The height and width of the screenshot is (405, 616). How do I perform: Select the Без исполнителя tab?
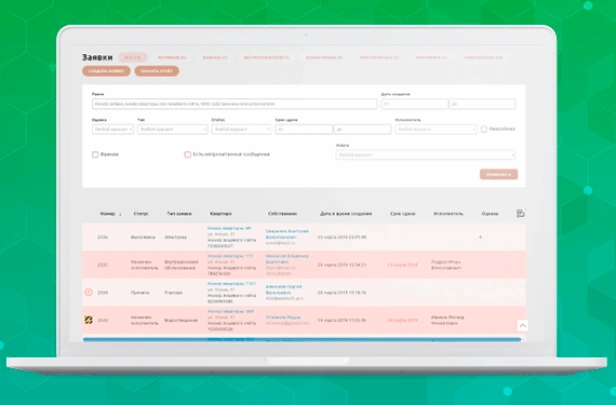pos(270,58)
